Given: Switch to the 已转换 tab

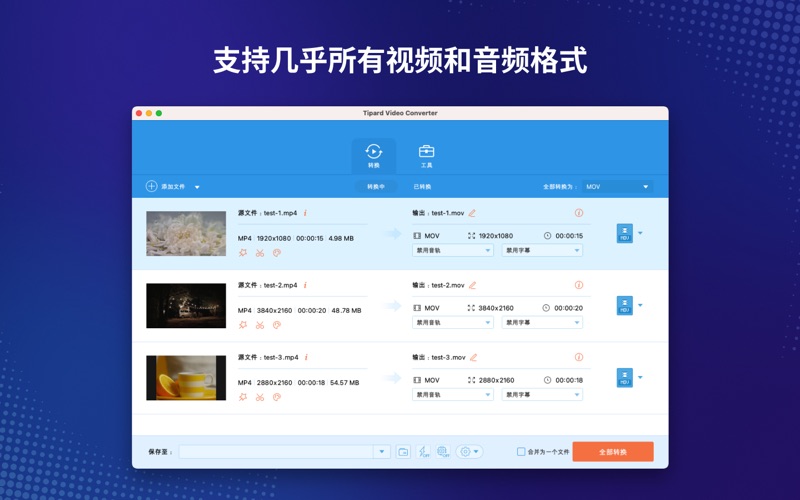Looking at the screenshot, I should click(x=422, y=187).
